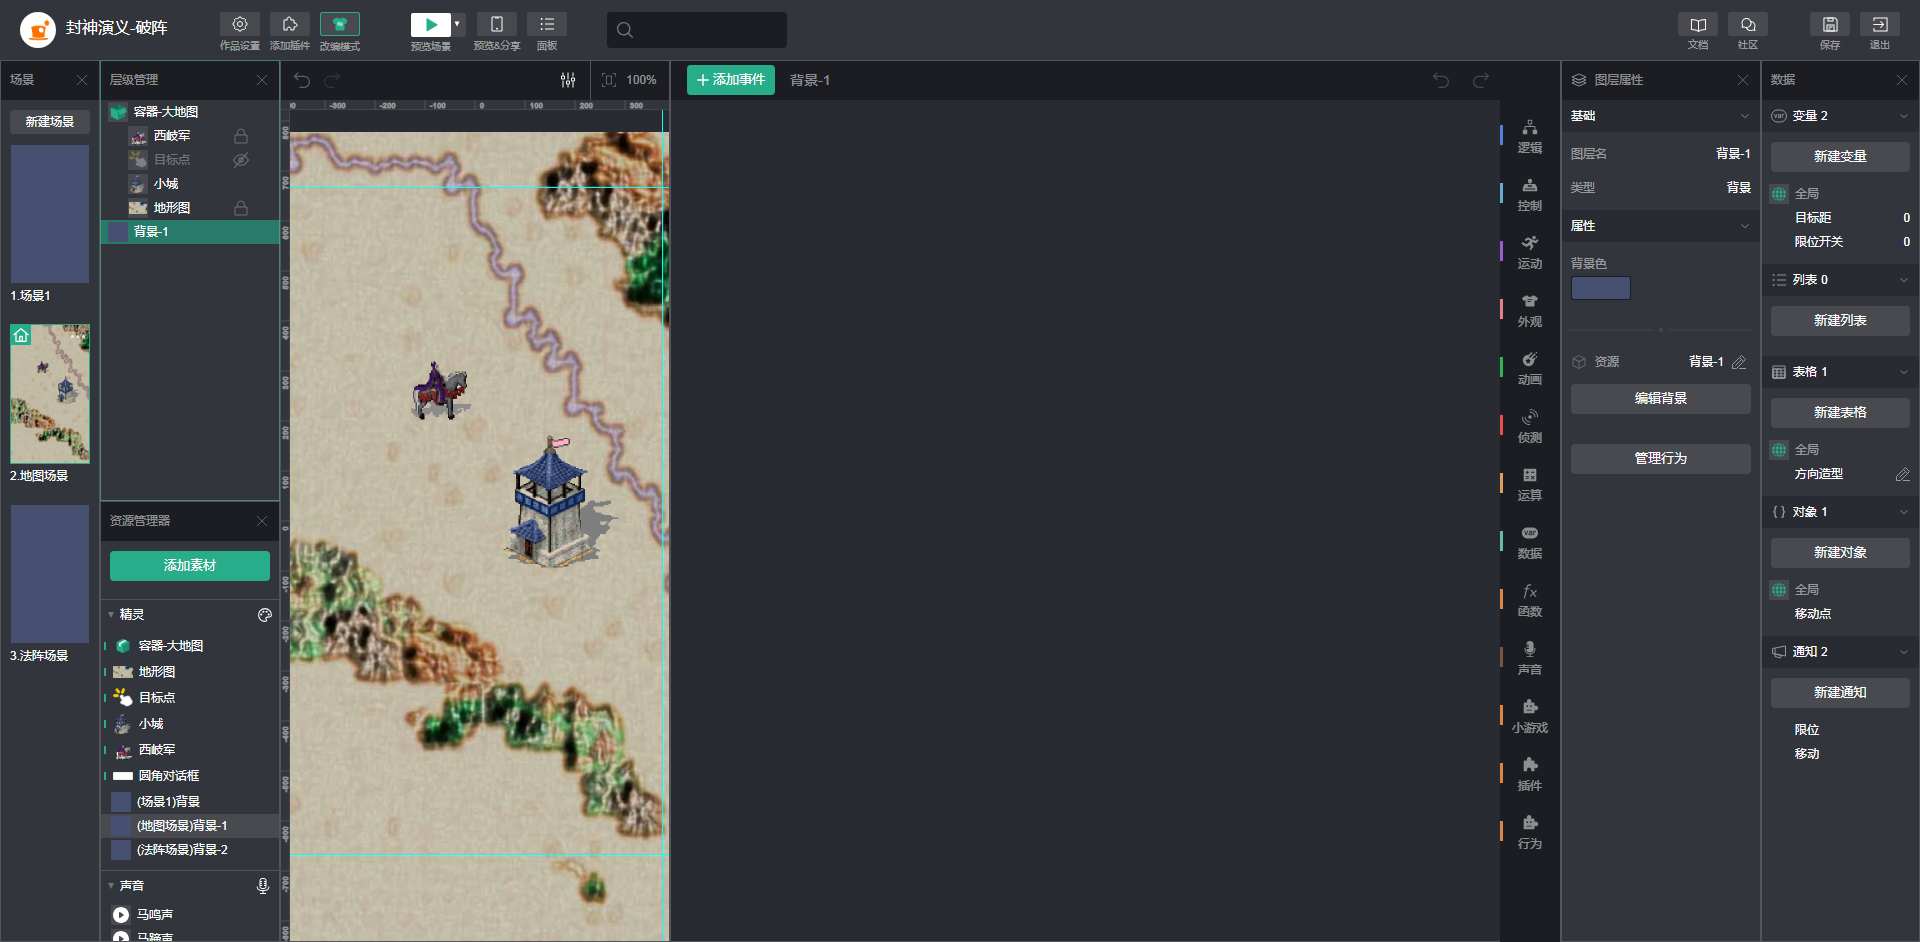Click the 添加素材 add asset button
The image size is (1920, 942).
[x=190, y=566]
